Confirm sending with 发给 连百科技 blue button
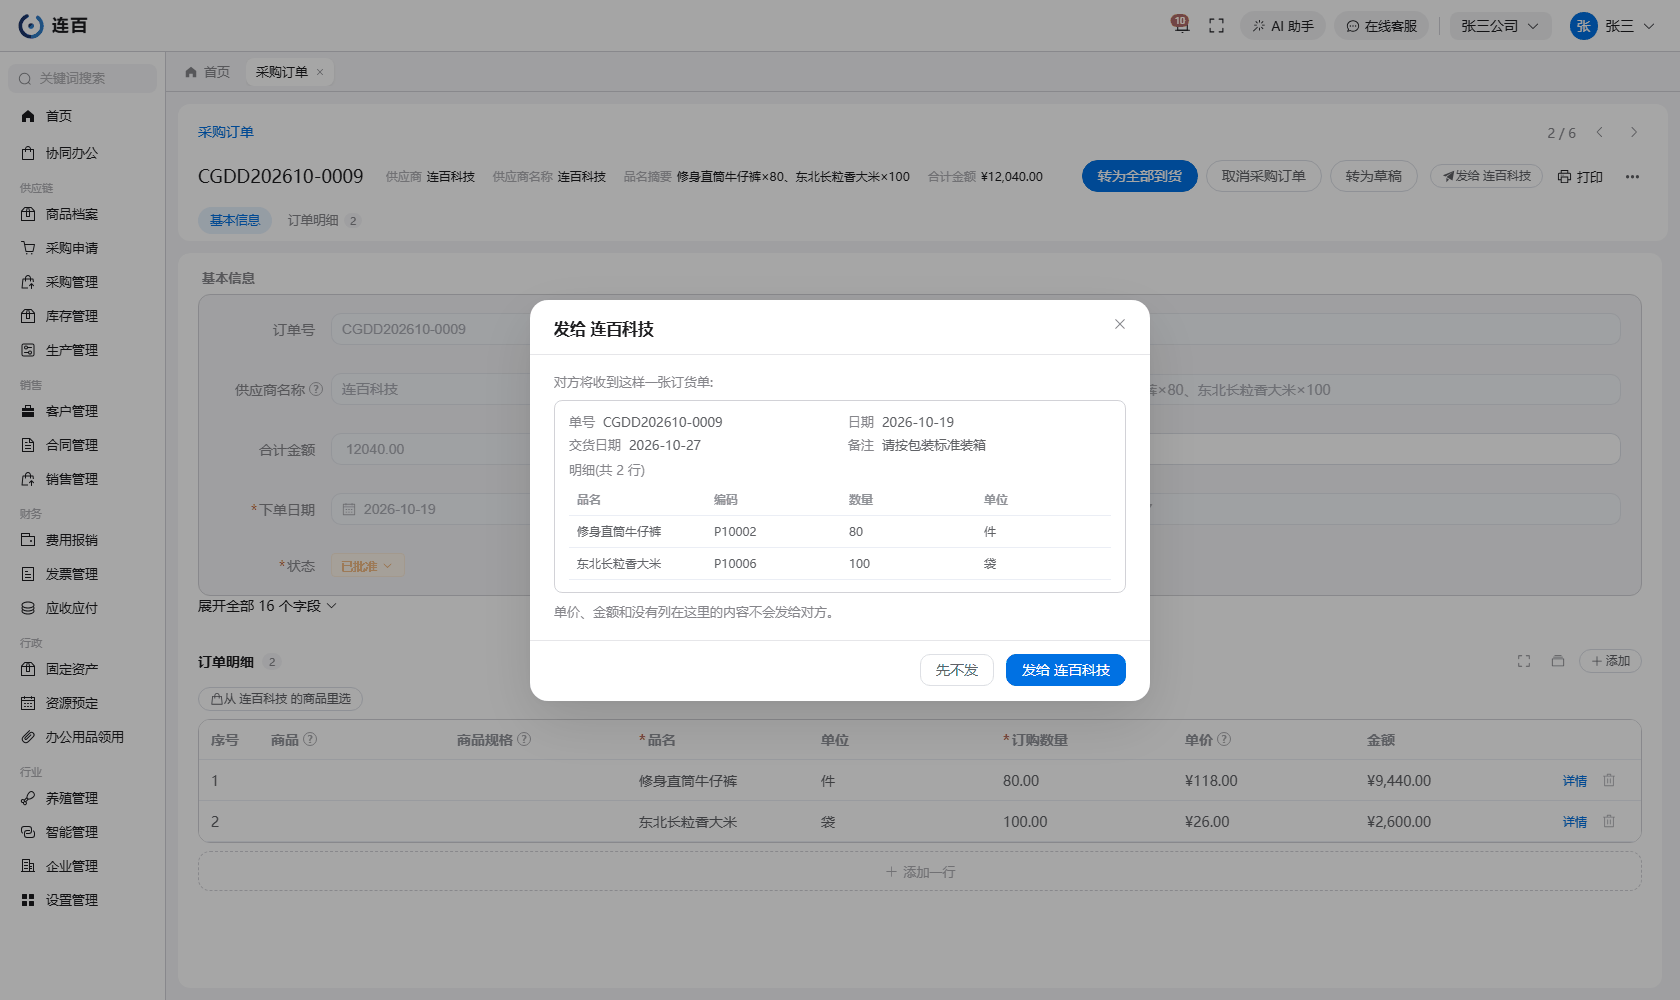 [x=1066, y=670]
